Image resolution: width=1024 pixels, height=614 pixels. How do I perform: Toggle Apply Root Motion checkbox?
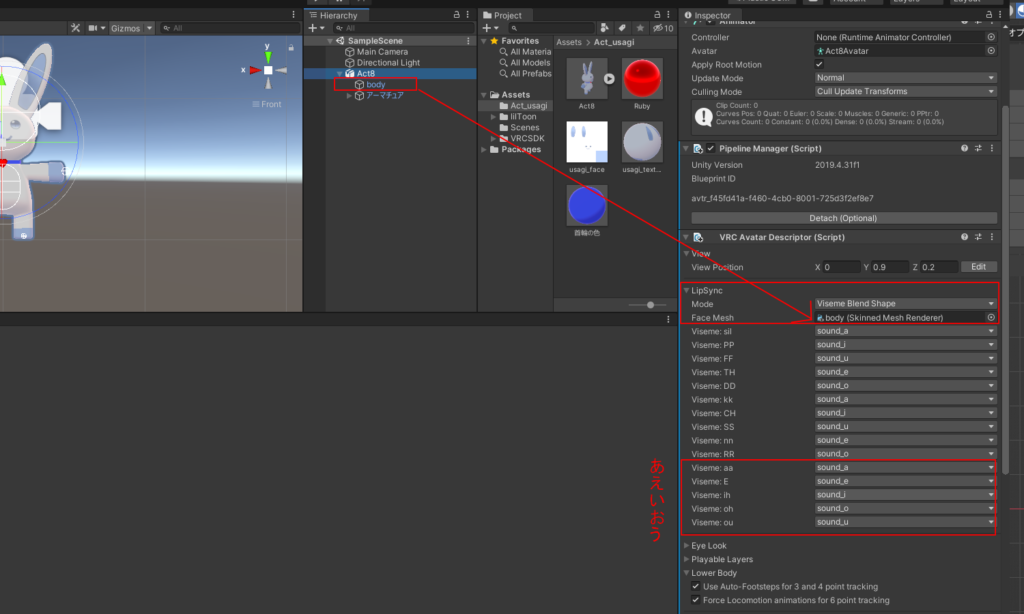tap(819, 64)
